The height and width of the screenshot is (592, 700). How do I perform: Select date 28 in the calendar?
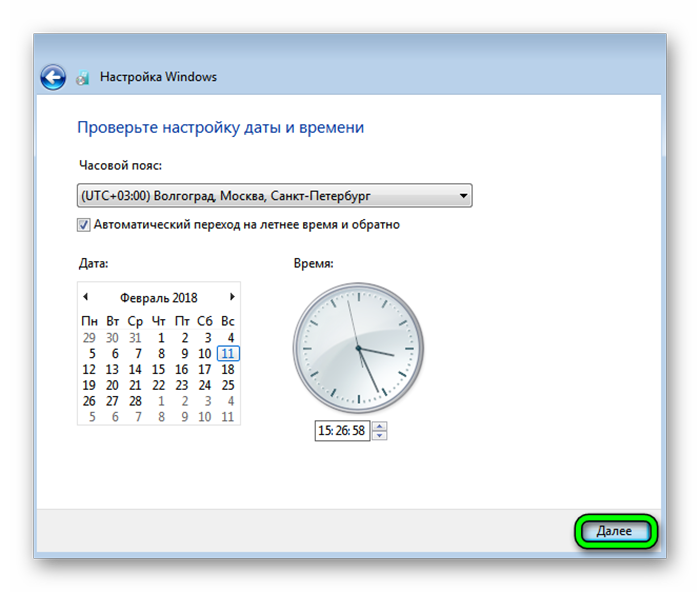pos(135,401)
